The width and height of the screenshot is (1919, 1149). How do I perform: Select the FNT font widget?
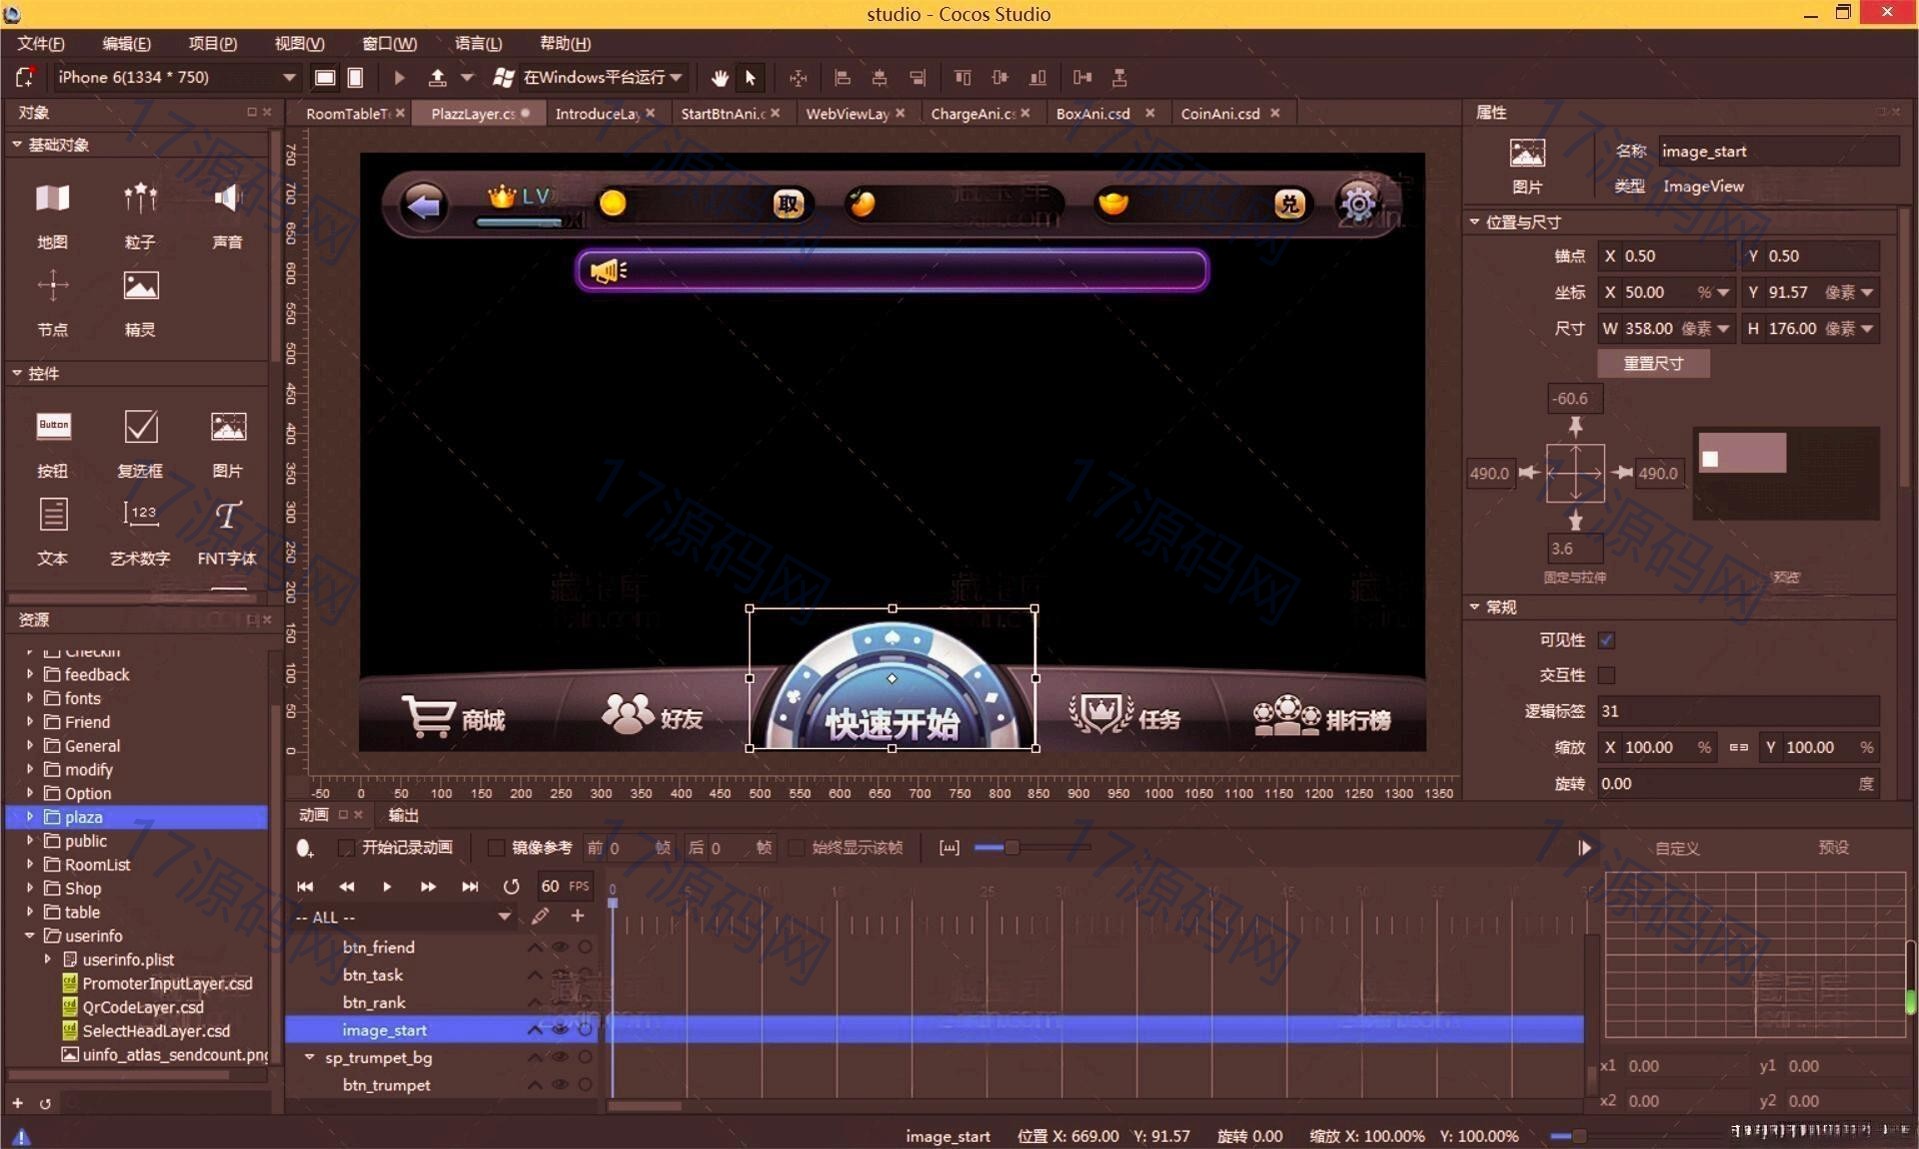tap(227, 517)
